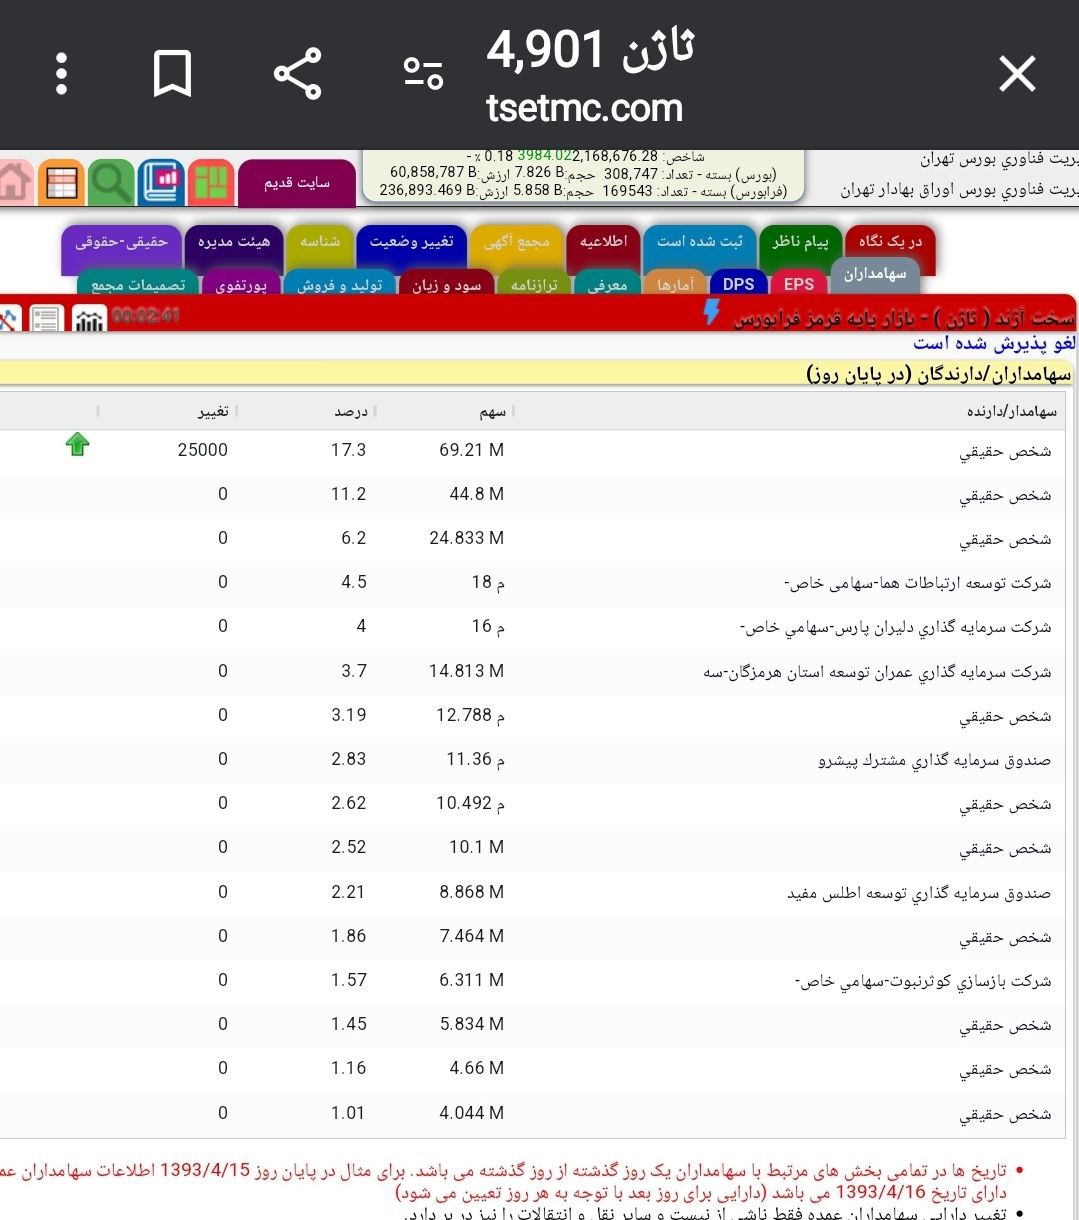The image size is (1079, 1220).
Task: Open site settings via the tune icon
Action: [423, 75]
